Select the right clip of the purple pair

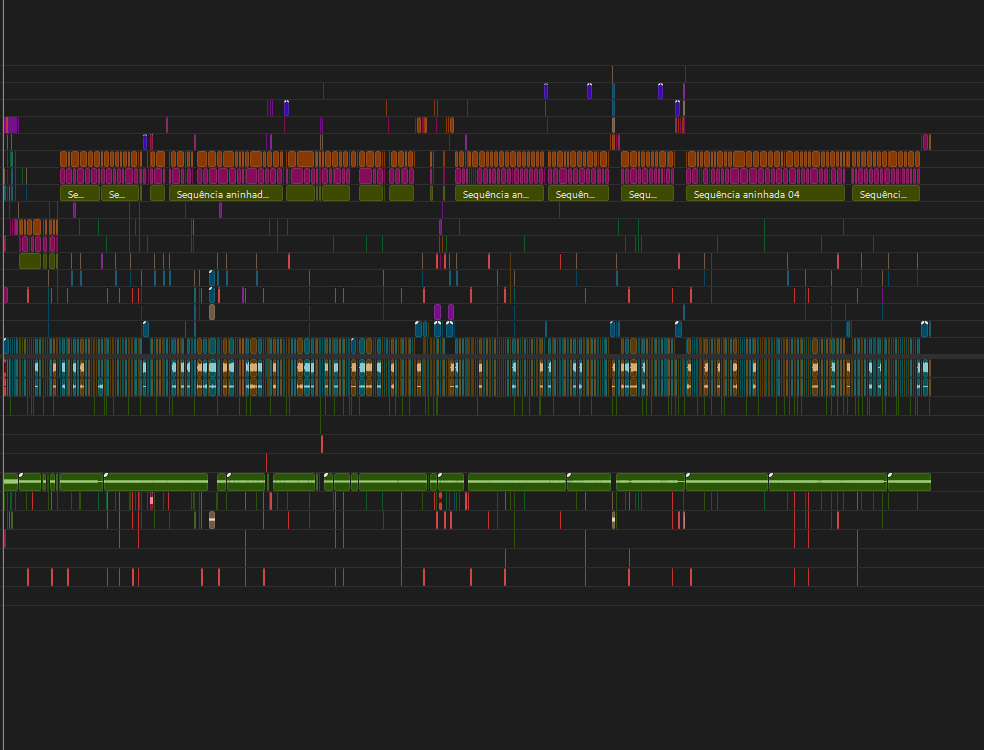pos(451,312)
